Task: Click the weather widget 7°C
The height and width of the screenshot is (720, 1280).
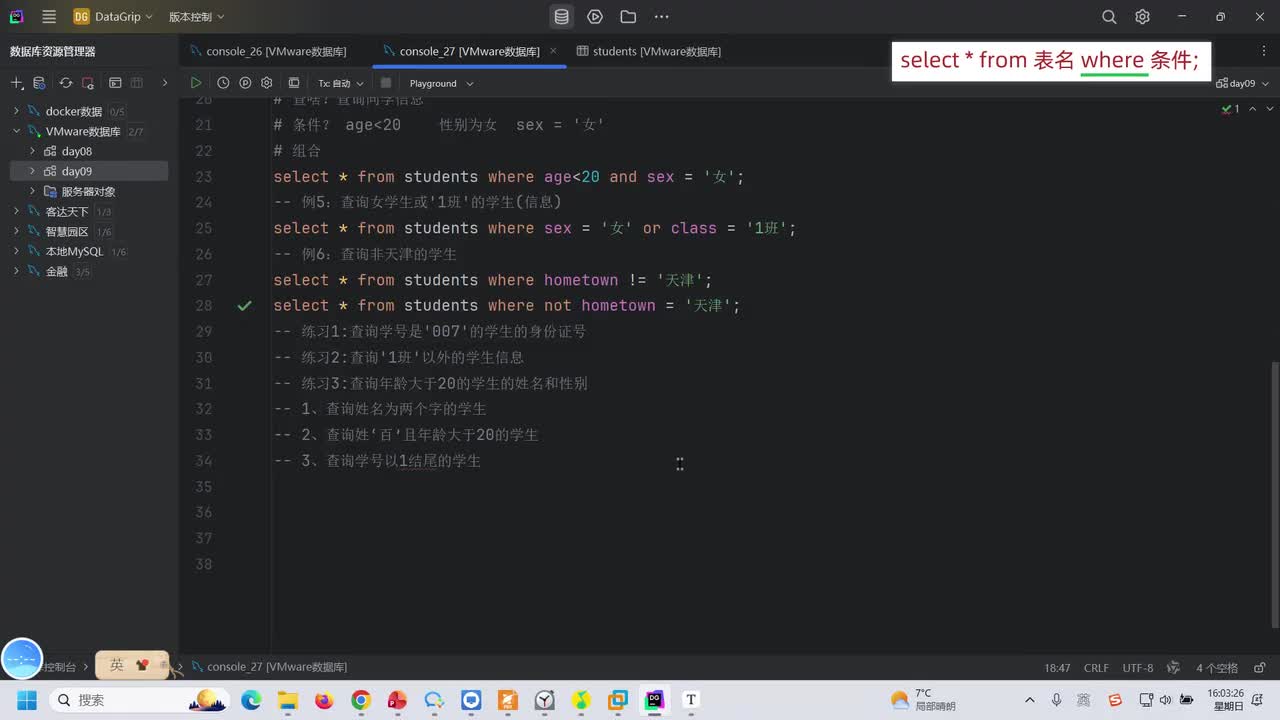Action: [923, 700]
